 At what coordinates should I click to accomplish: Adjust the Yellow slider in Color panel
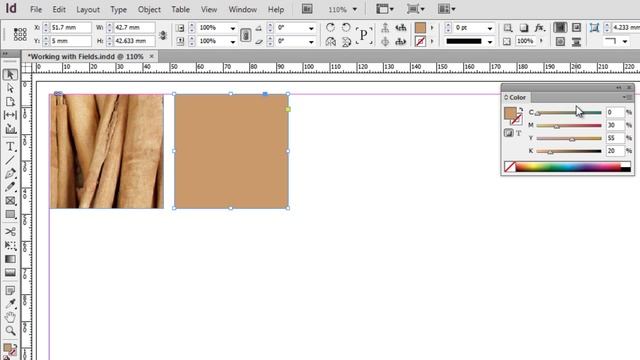point(569,139)
